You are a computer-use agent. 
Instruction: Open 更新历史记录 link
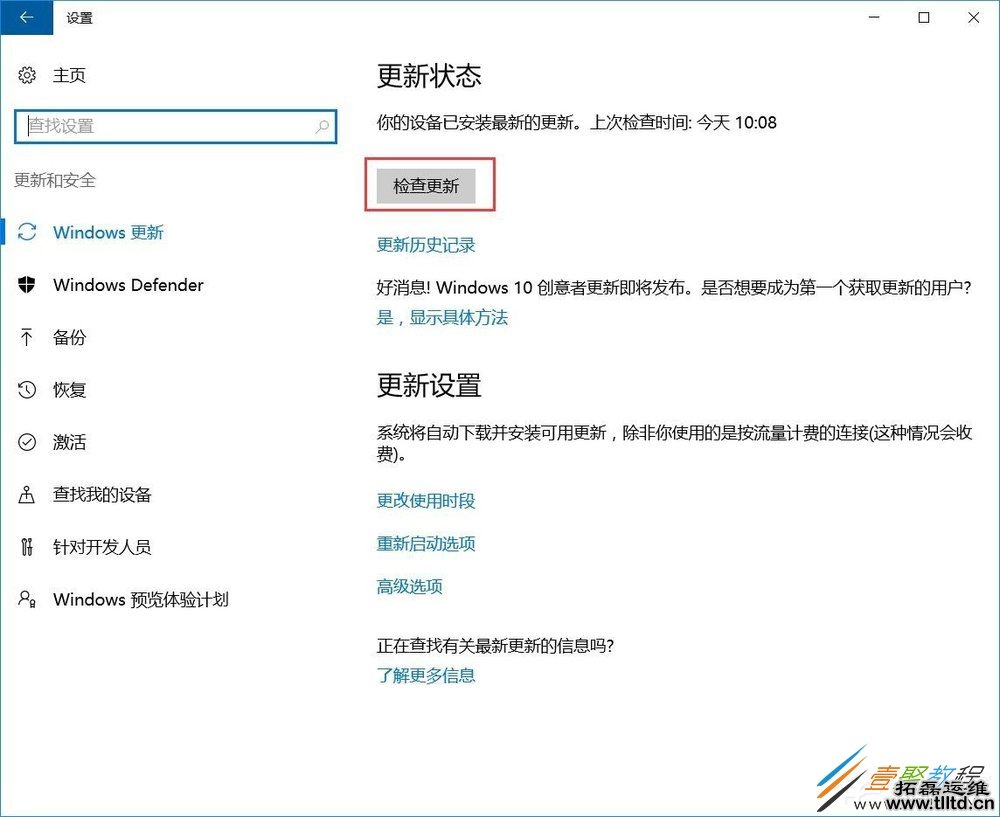pos(426,244)
